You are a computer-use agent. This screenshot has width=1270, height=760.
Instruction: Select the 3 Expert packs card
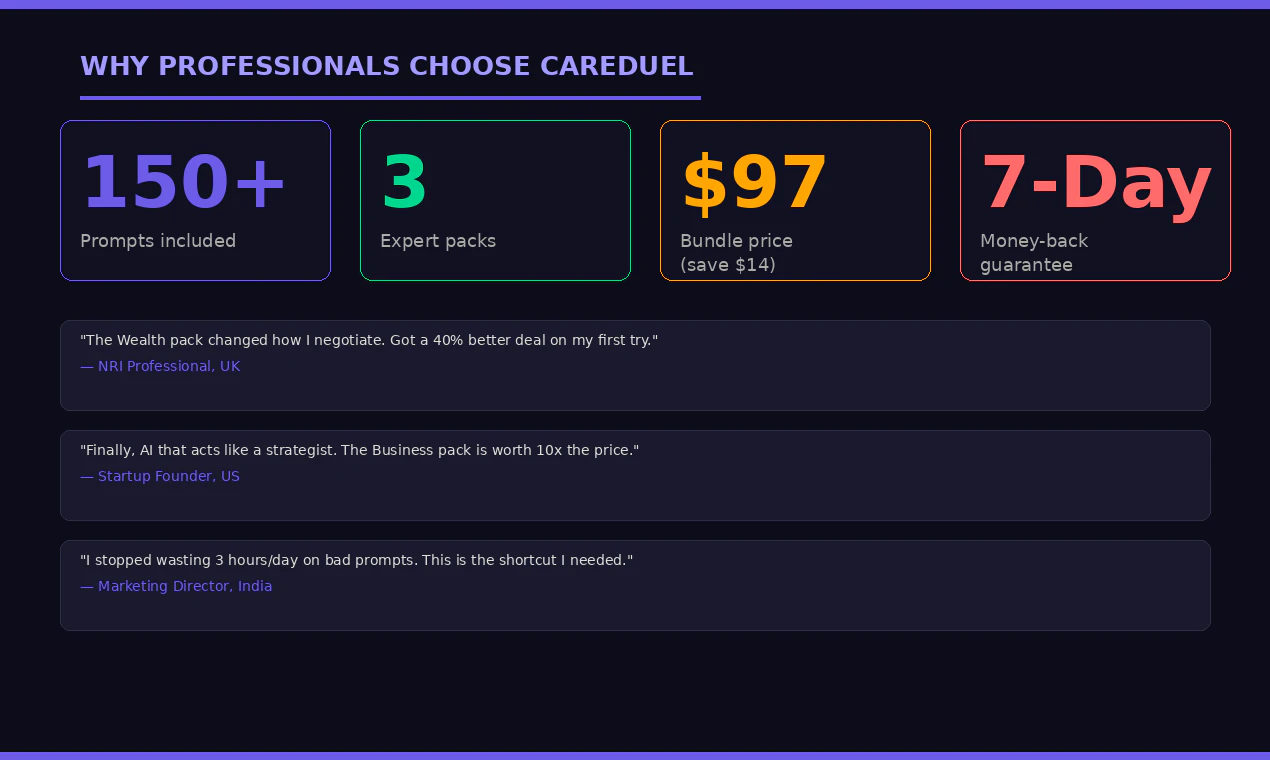point(495,200)
